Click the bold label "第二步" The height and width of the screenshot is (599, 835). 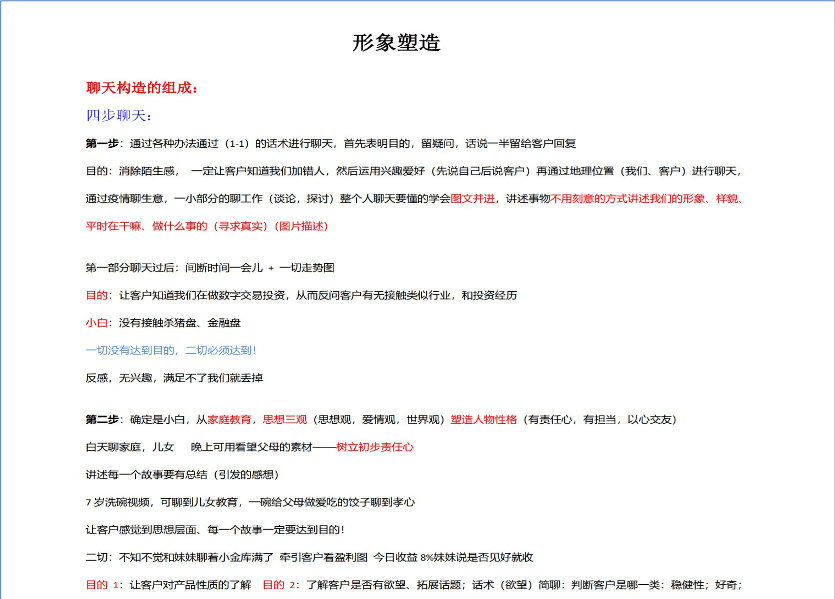click(102, 420)
